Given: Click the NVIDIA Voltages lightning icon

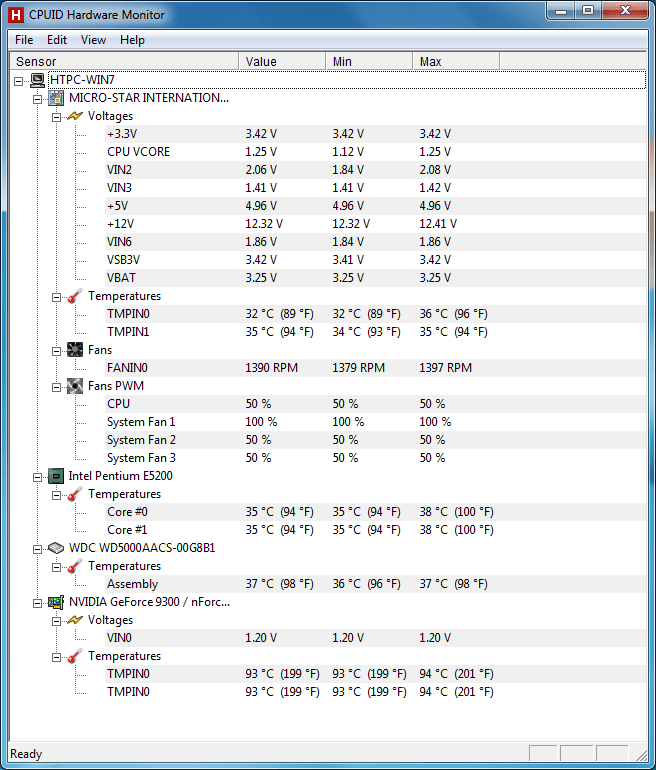Looking at the screenshot, I should (75, 620).
